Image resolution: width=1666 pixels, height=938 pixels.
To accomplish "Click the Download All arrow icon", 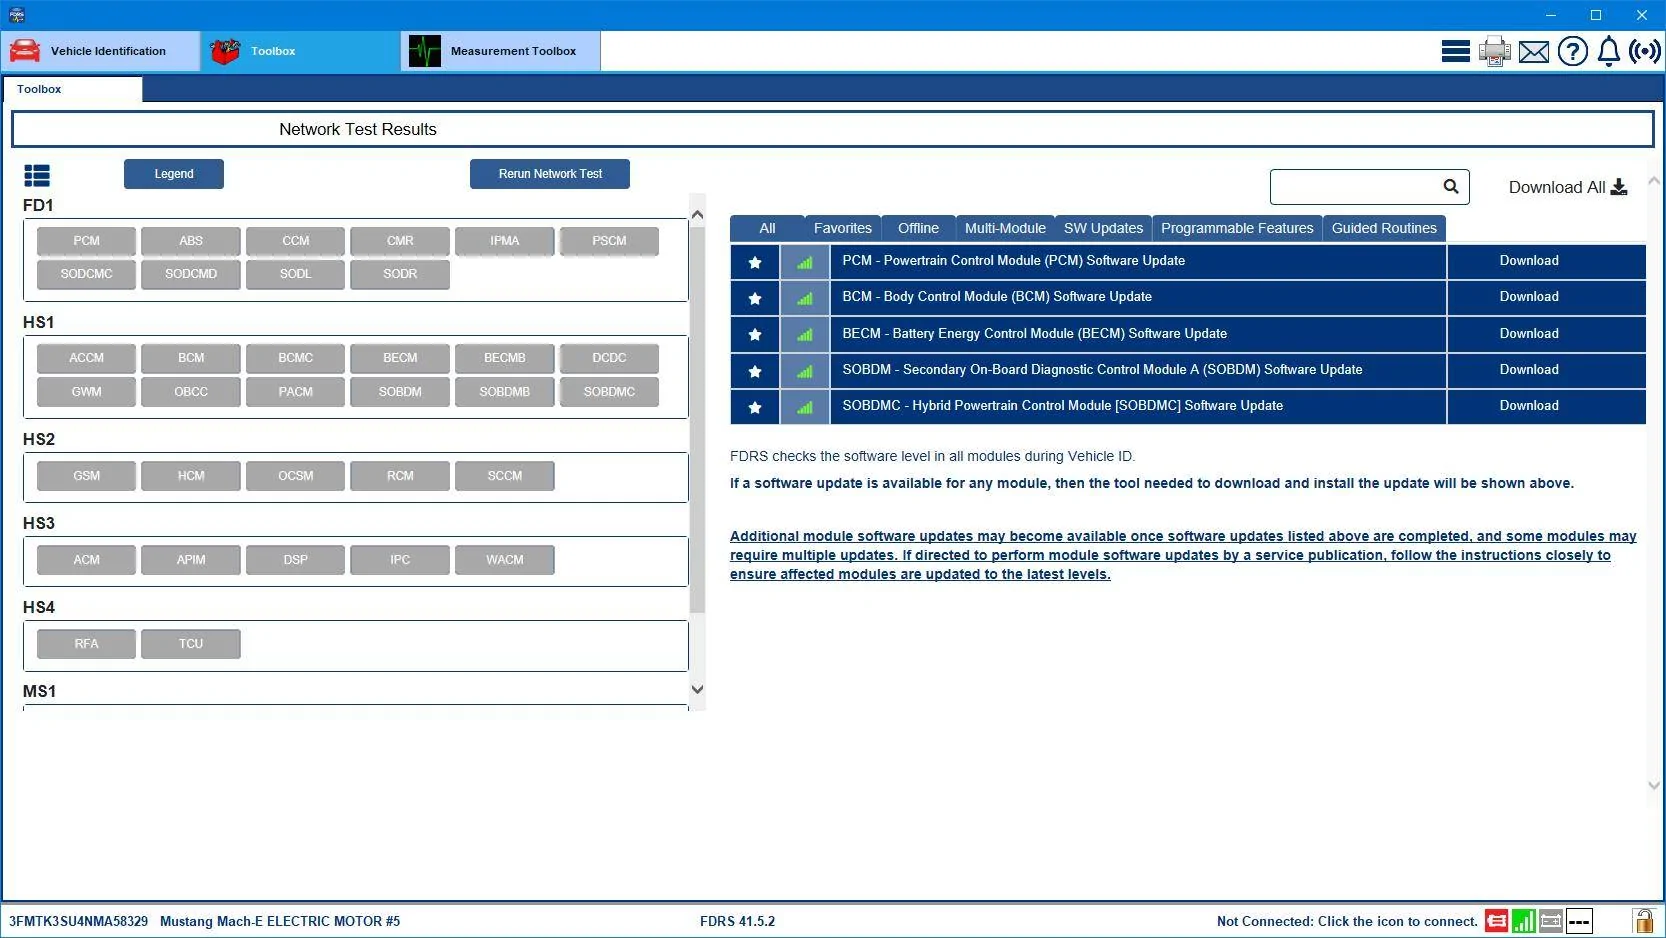I will (x=1619, y=187).
